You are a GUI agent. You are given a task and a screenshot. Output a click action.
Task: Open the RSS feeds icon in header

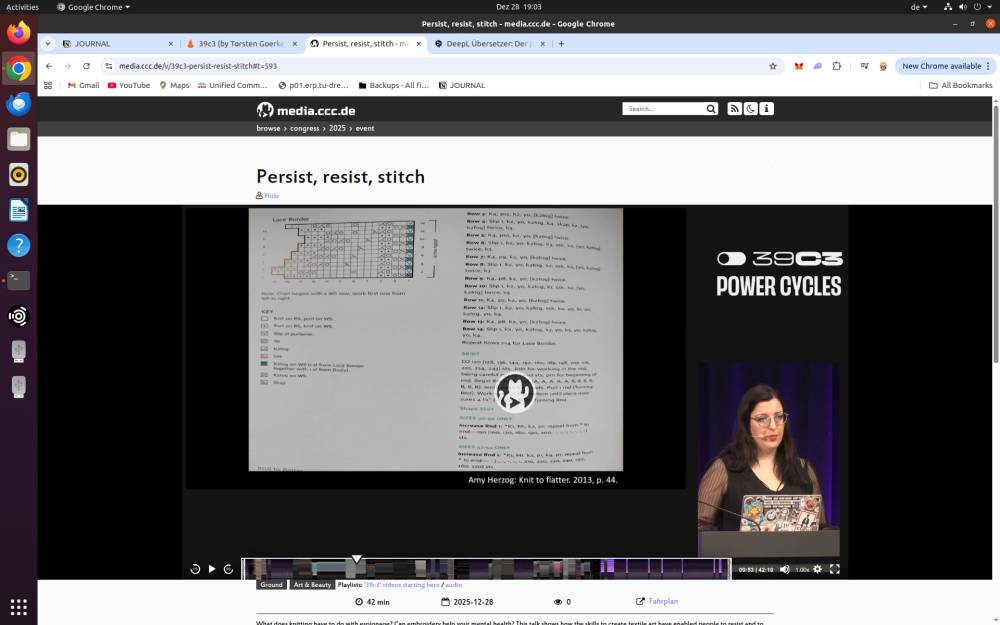(734, 109)
